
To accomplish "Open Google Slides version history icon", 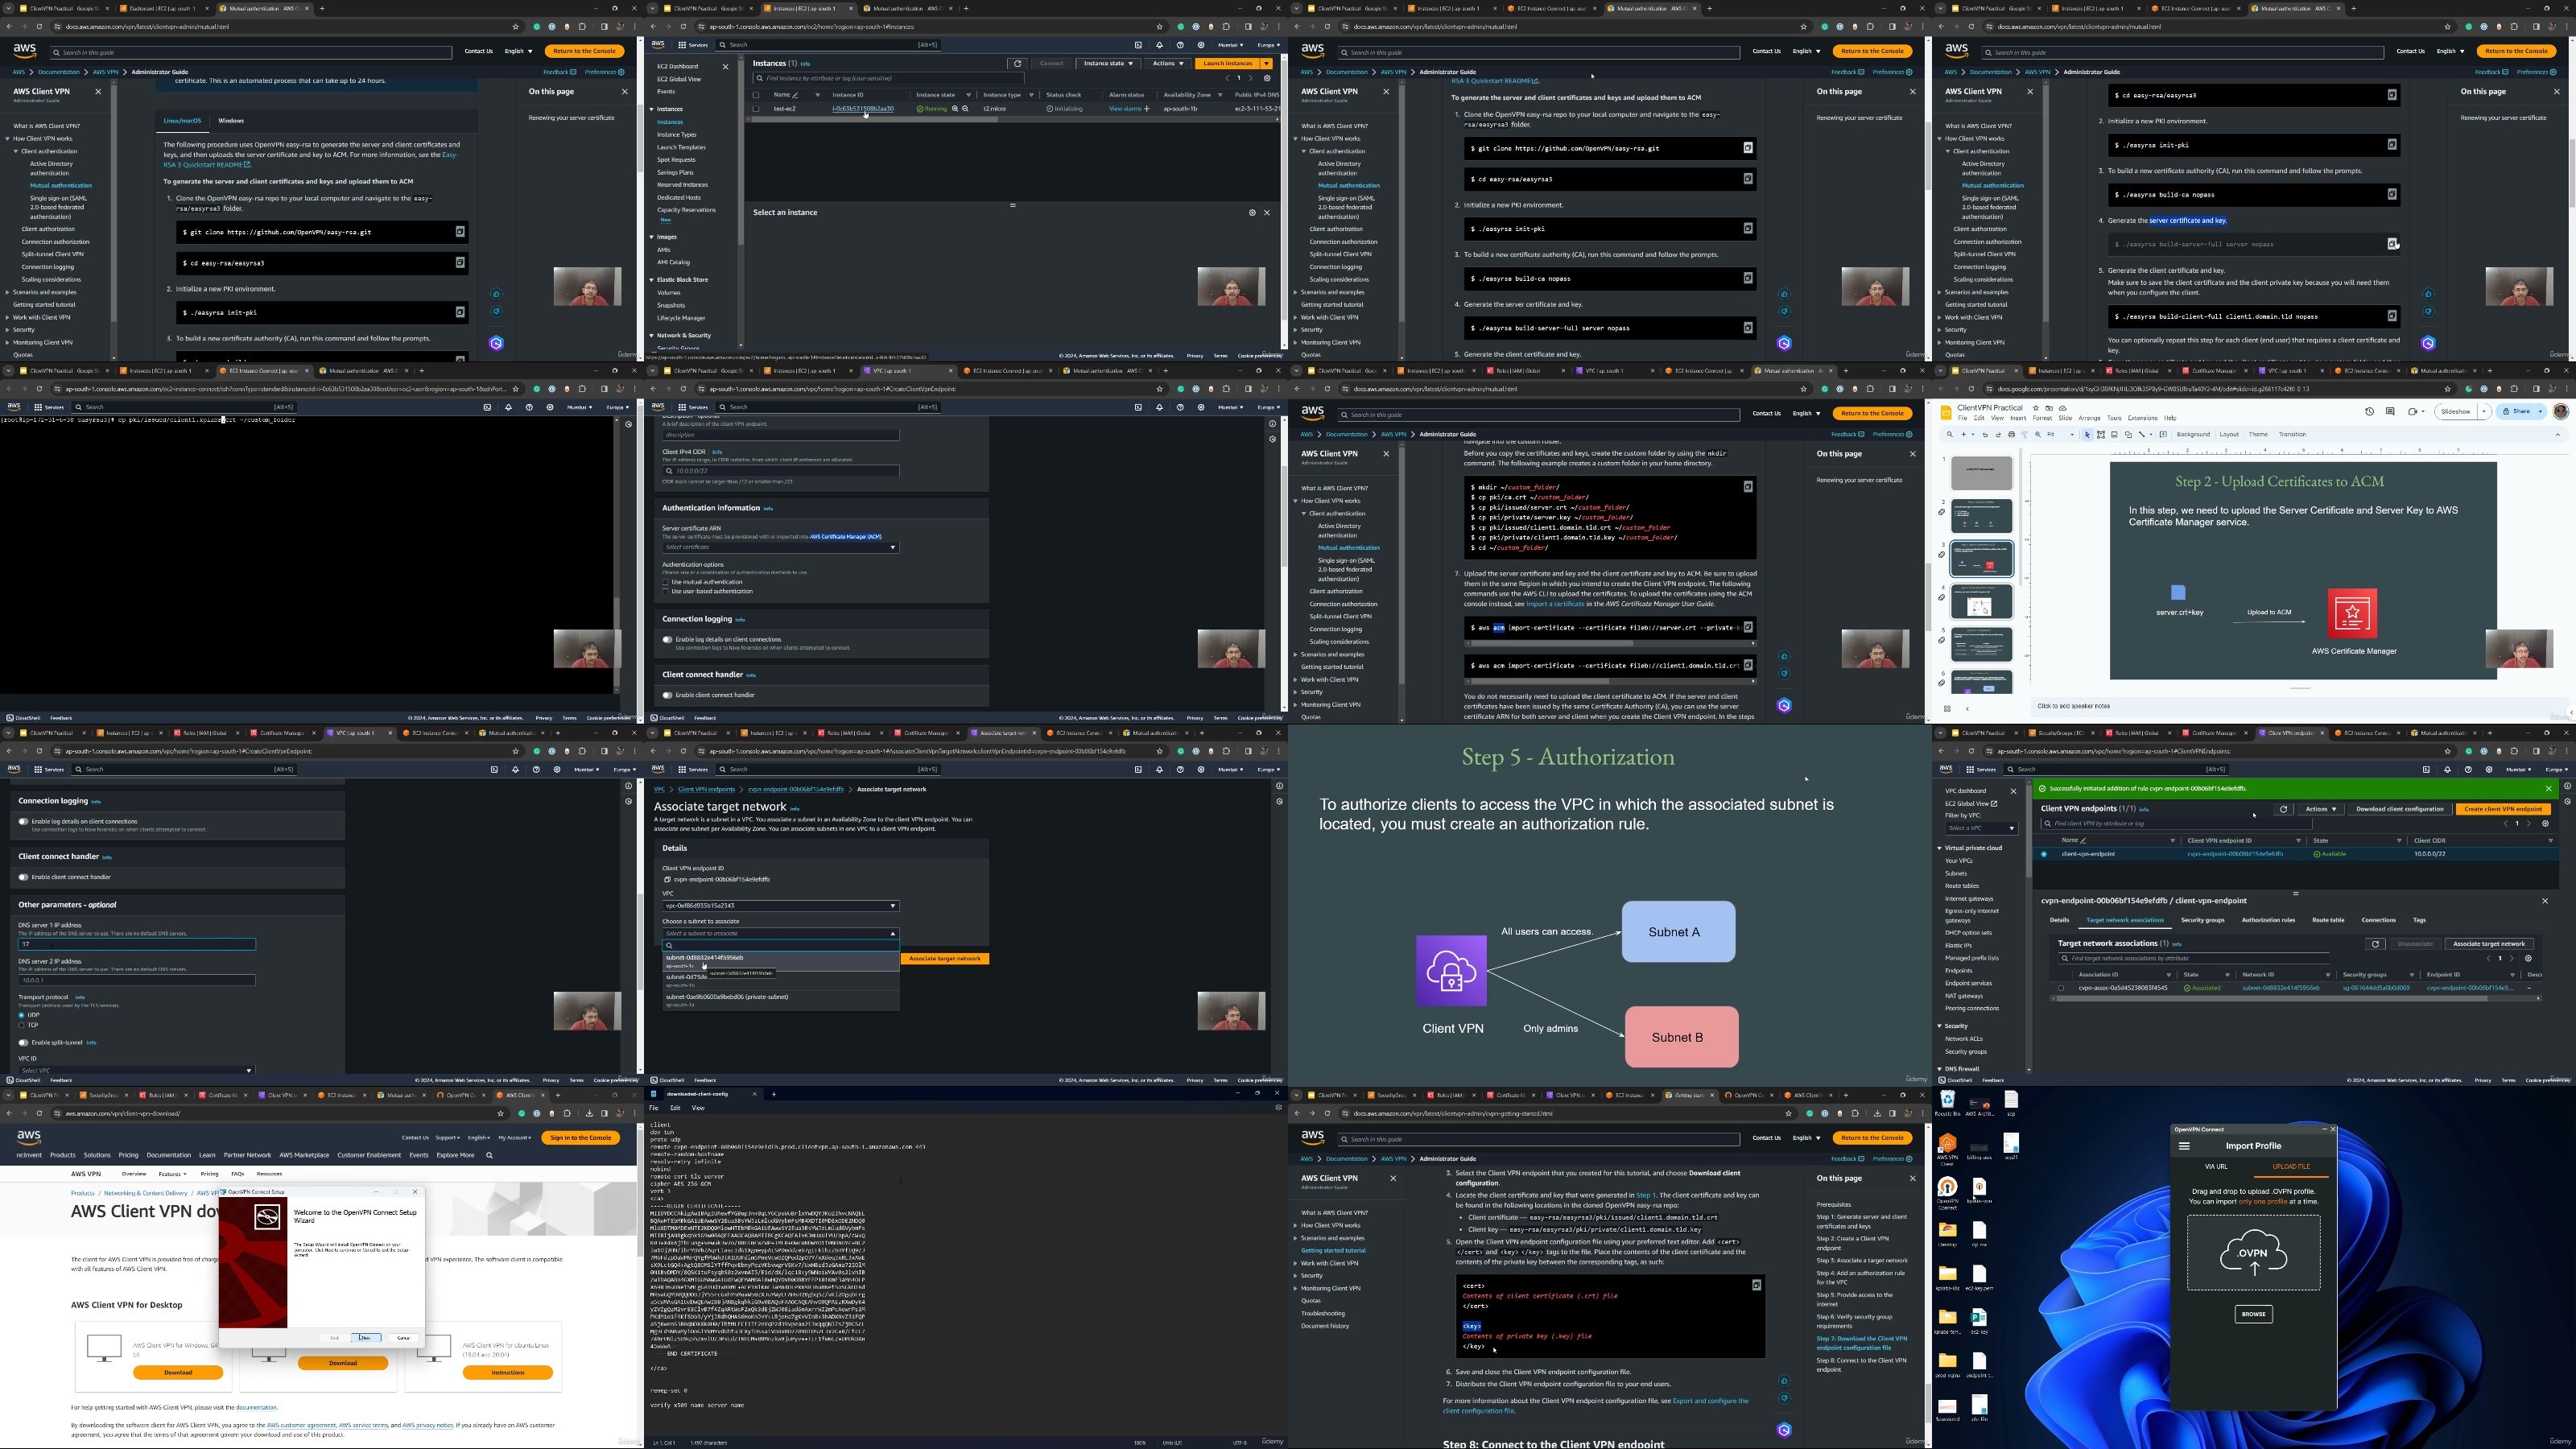I will tap(2369, 411).
